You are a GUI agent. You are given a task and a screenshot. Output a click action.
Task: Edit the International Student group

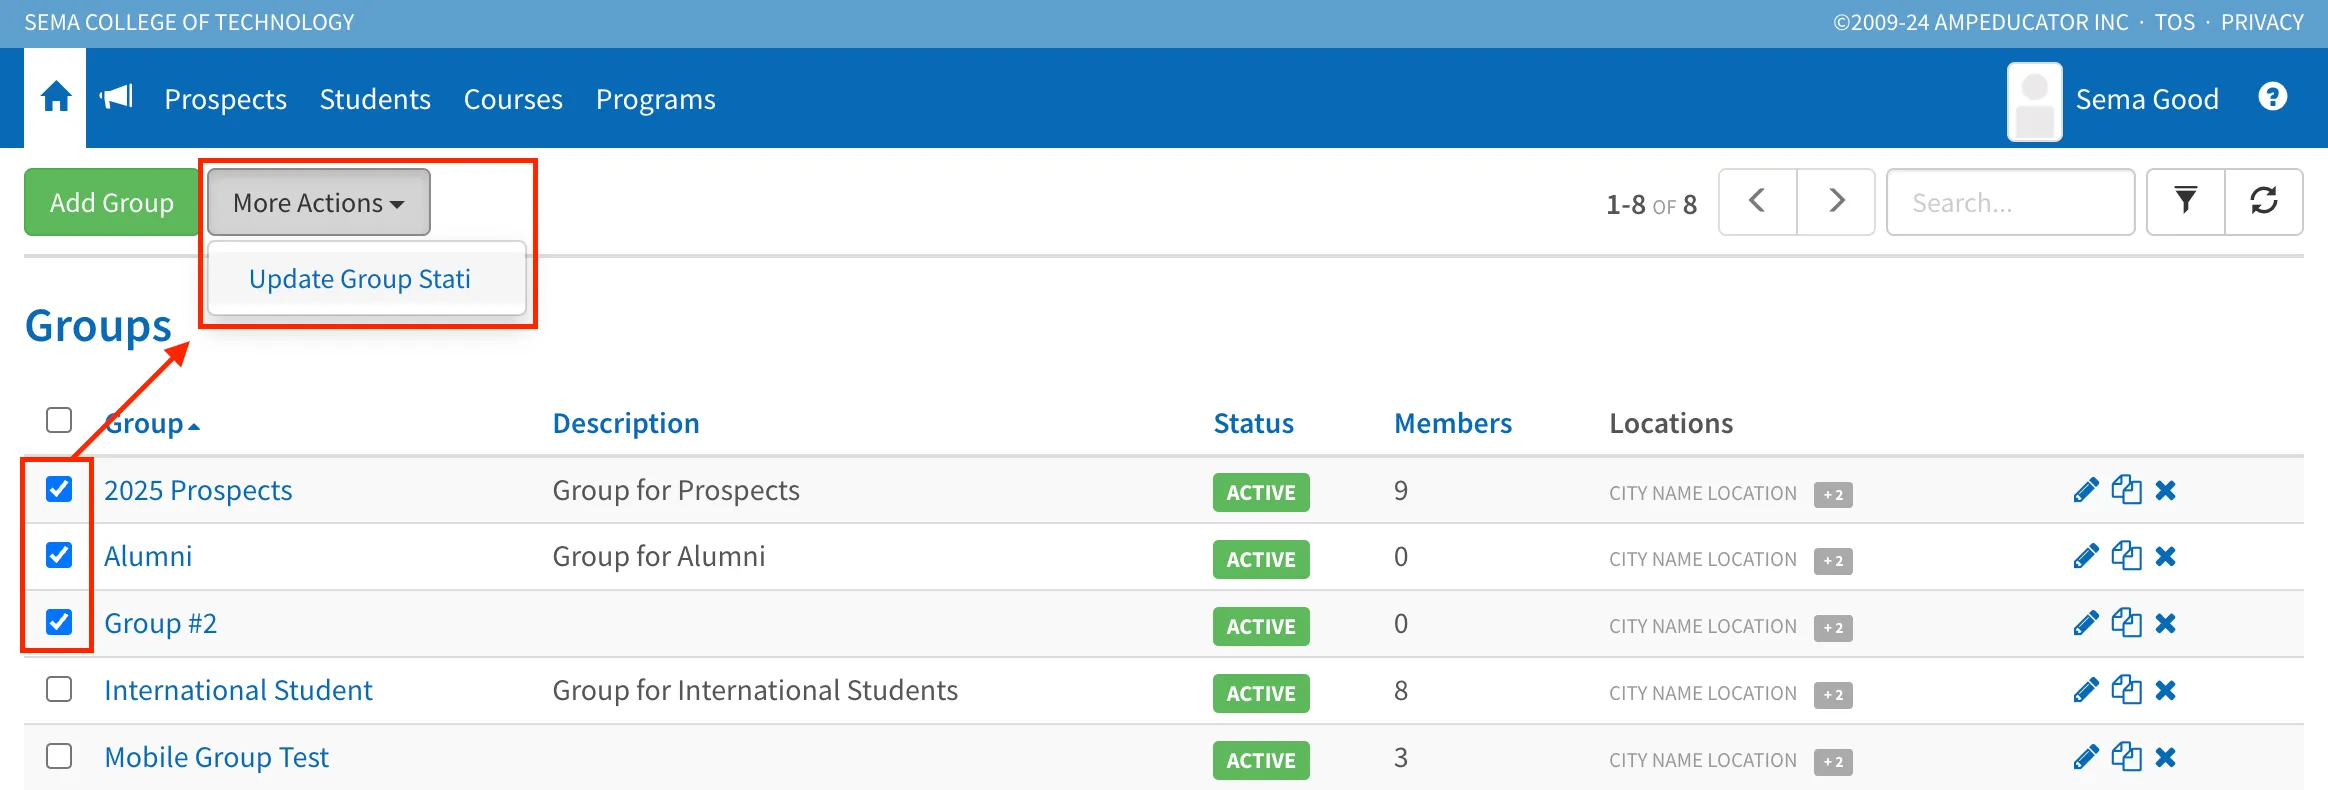tap(2086, 690)
